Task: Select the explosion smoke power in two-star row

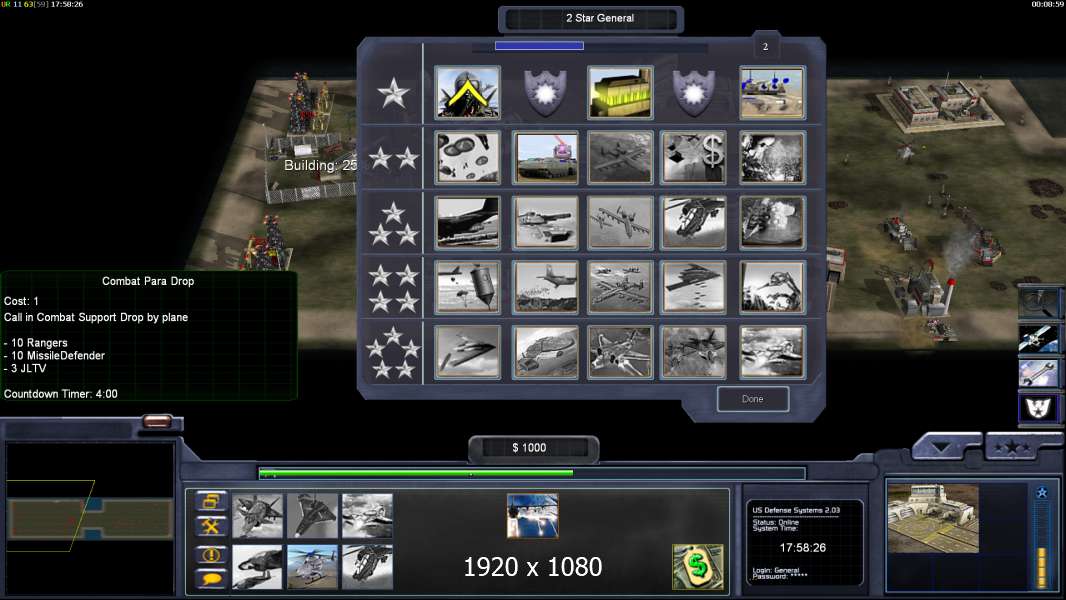Action: pyautogui.click(x=772, y=158)
